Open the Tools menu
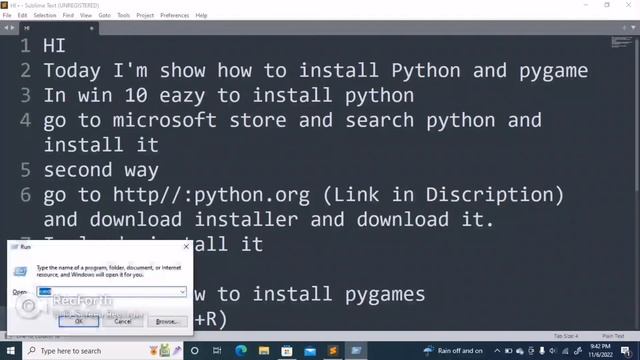640x360 pixels. click(x=123, y=15)
